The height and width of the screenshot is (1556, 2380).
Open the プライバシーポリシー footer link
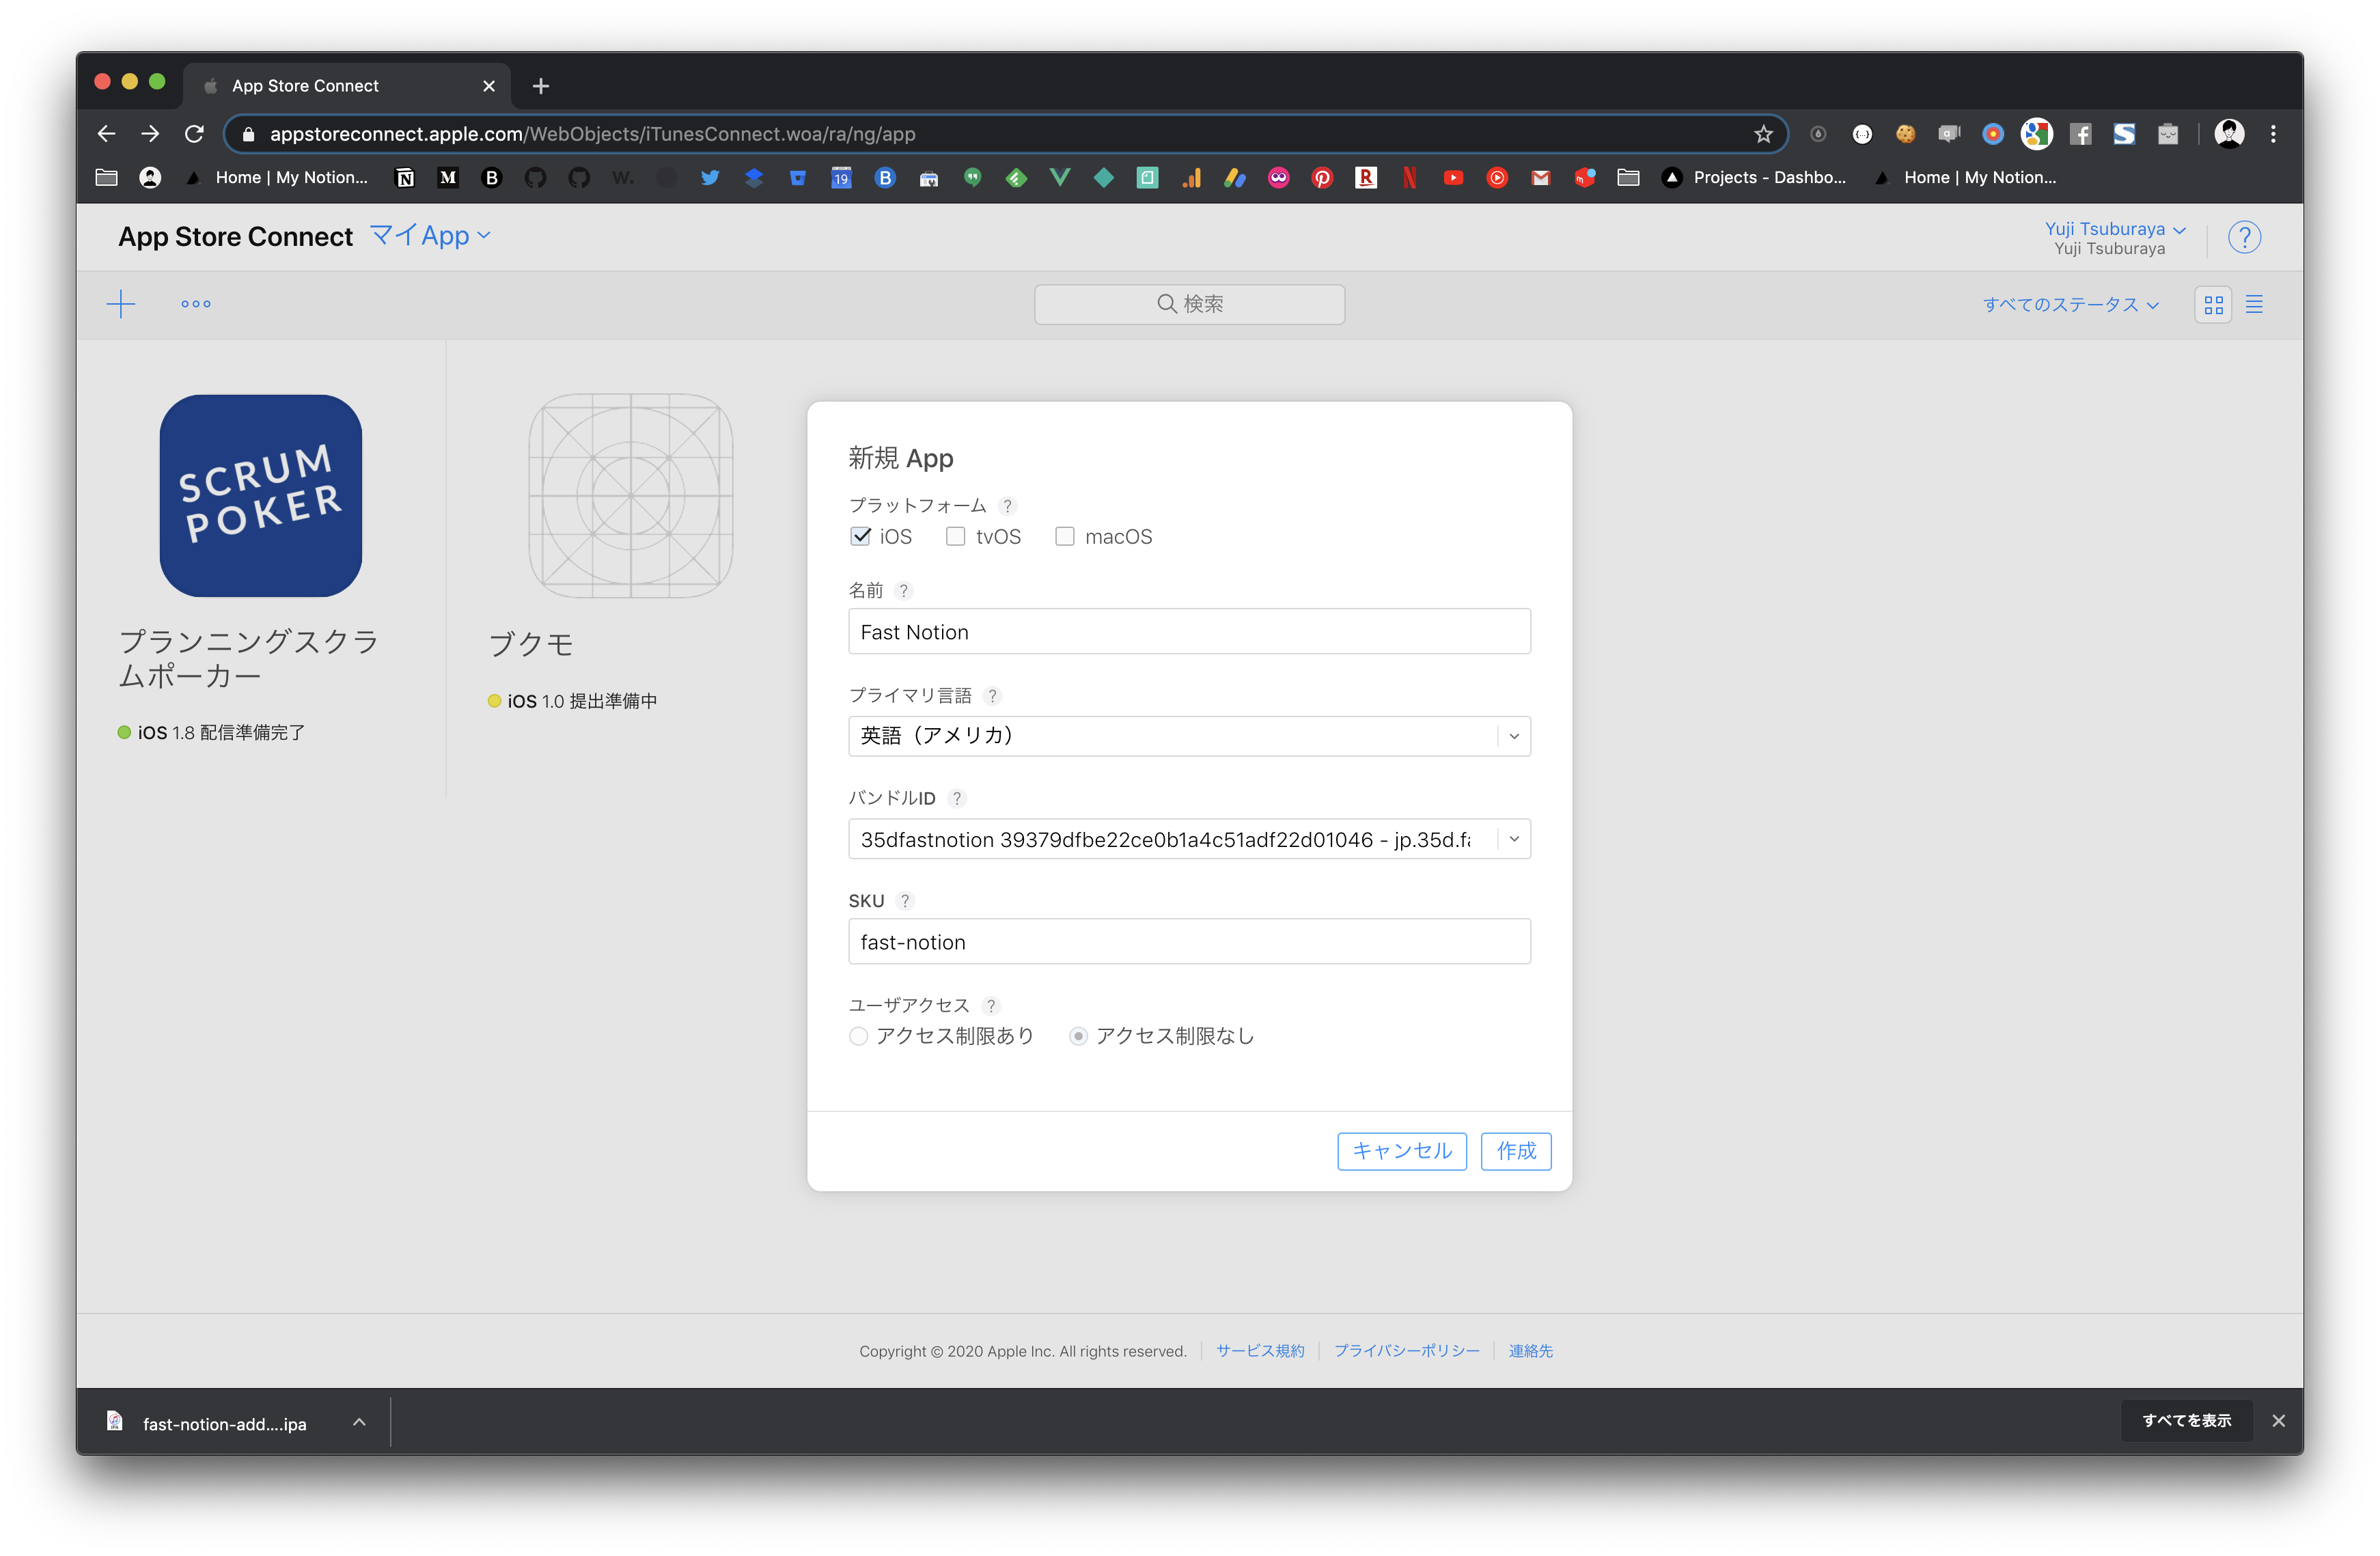coord(1406,1351)
